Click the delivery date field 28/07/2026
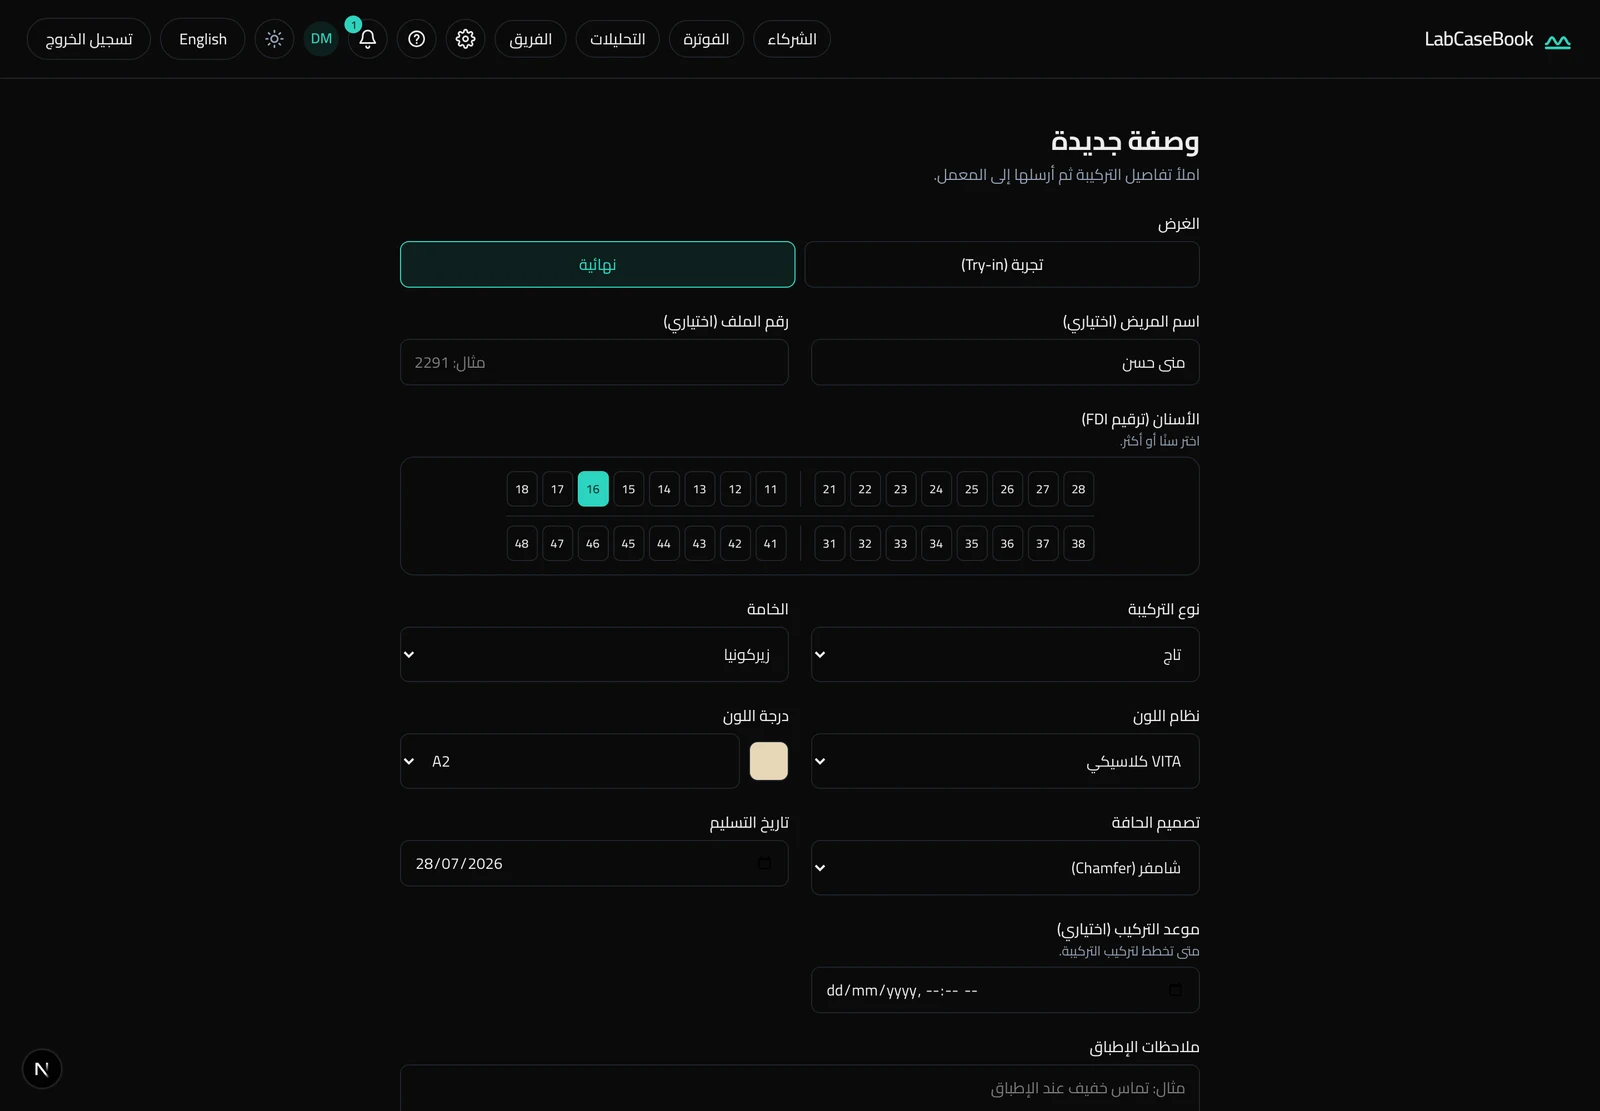The height and width of the screenshot is (1111, 1600). (x=594, y=863)
